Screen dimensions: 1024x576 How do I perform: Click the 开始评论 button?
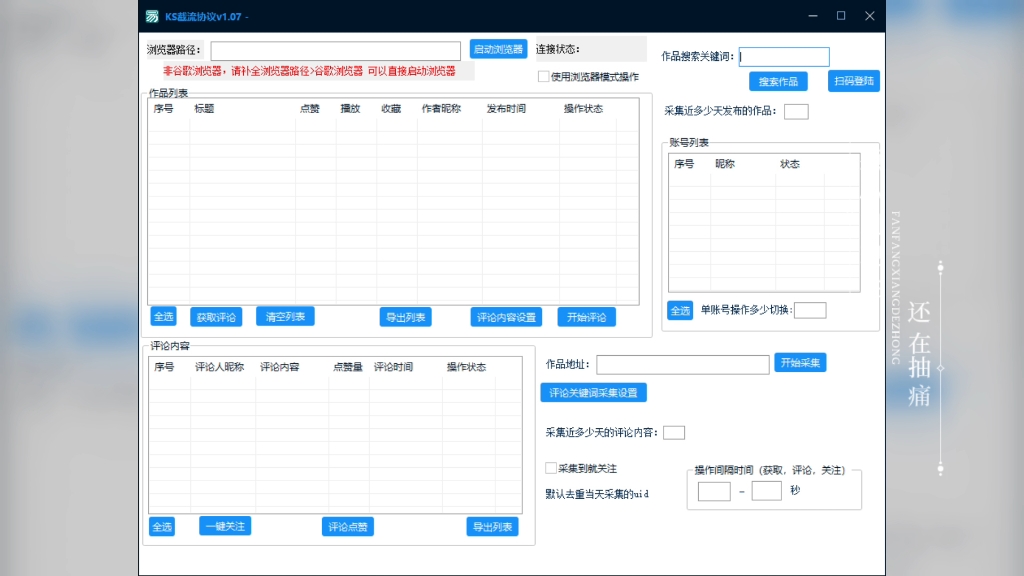(586, 317)
